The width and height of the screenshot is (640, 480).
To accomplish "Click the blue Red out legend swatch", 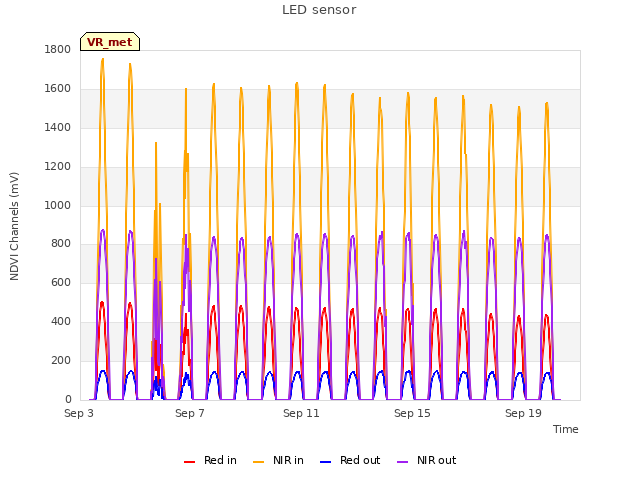I will pos(325,461).
